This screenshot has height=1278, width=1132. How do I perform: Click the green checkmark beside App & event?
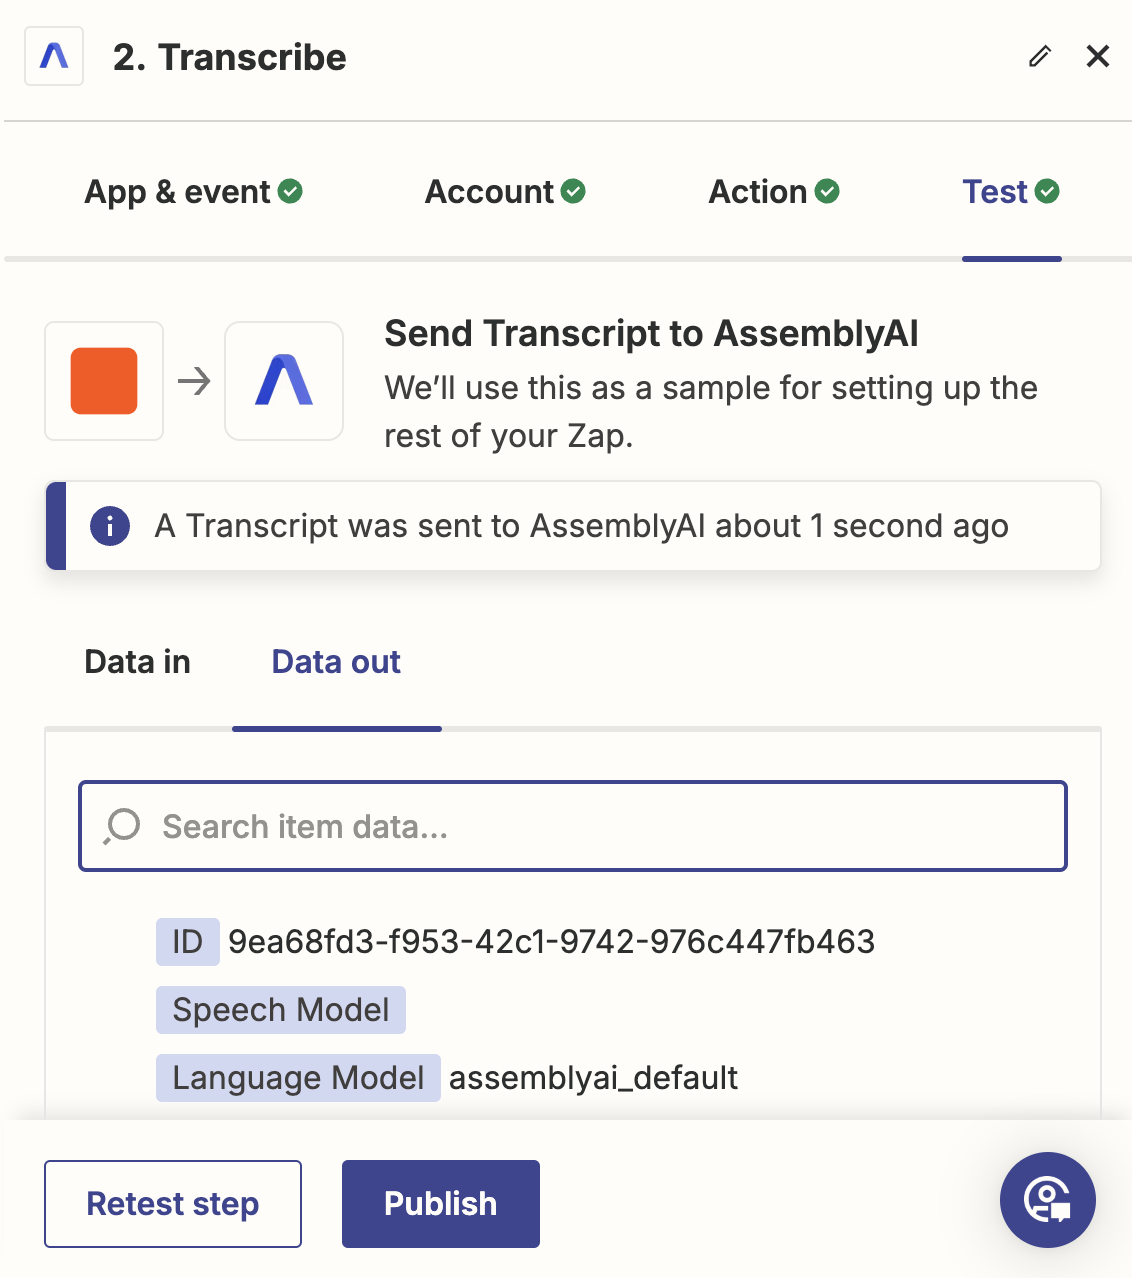coord(289,190)
